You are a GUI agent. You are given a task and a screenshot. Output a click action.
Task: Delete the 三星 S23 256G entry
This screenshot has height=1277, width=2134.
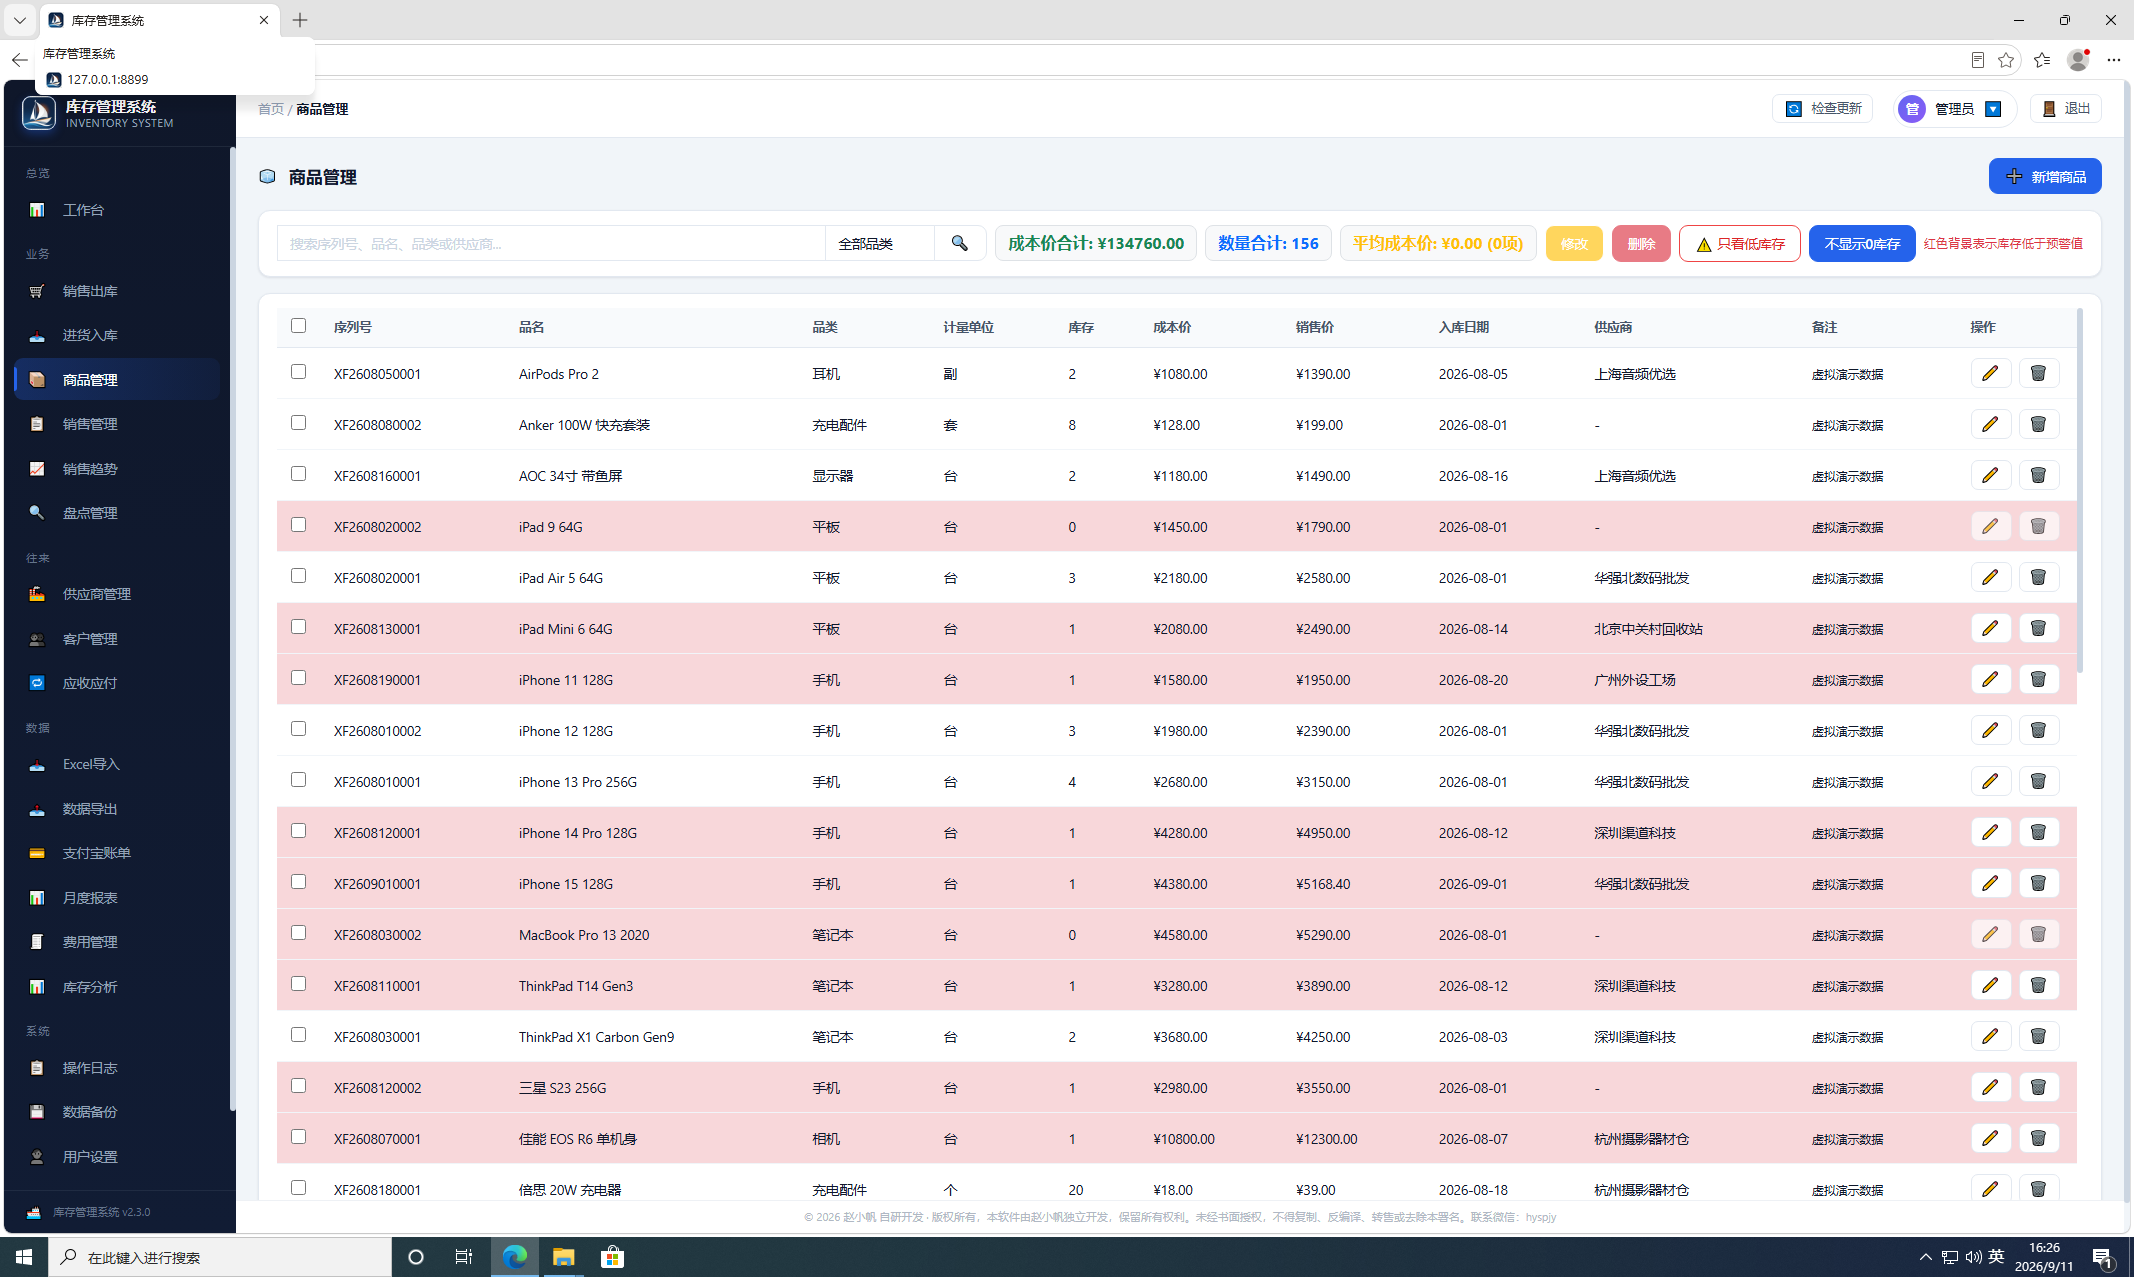2038,1087
